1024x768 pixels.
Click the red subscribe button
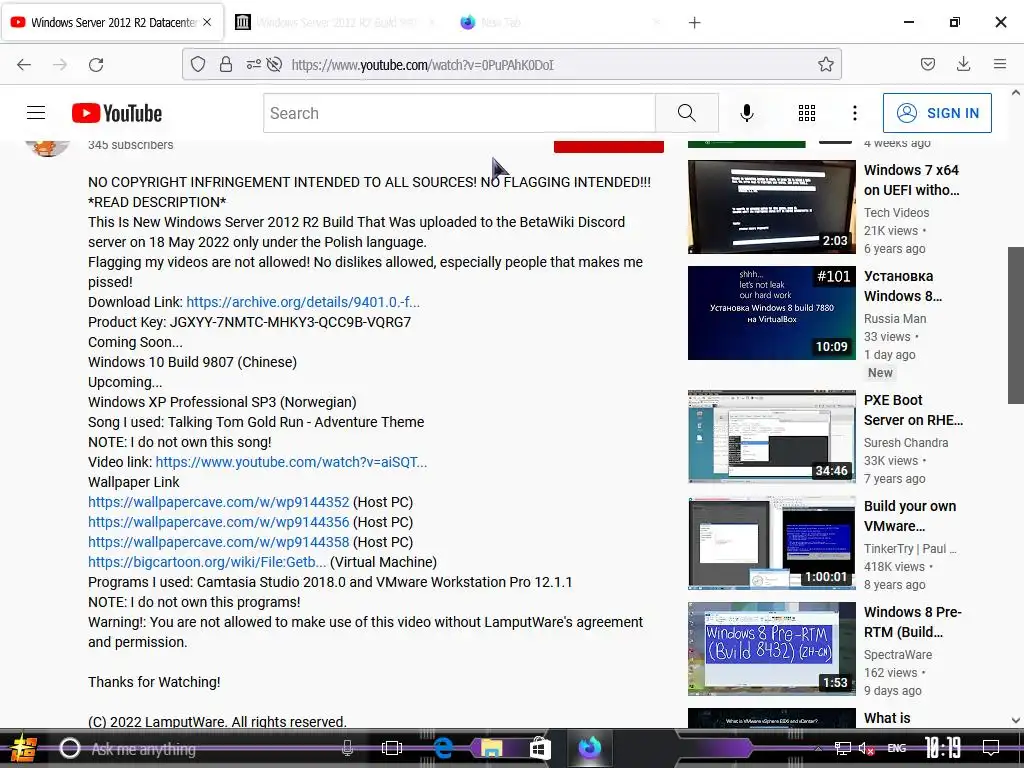tap(609, 147)
